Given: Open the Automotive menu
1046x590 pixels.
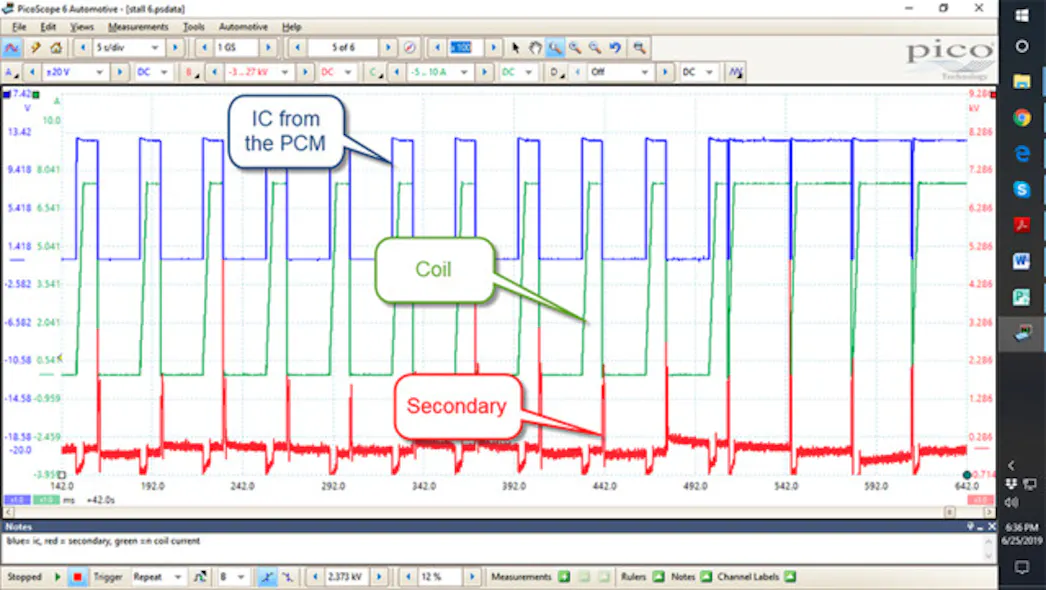Looking at the screenshot, I should pyautogui.click(x=243, y=27).
